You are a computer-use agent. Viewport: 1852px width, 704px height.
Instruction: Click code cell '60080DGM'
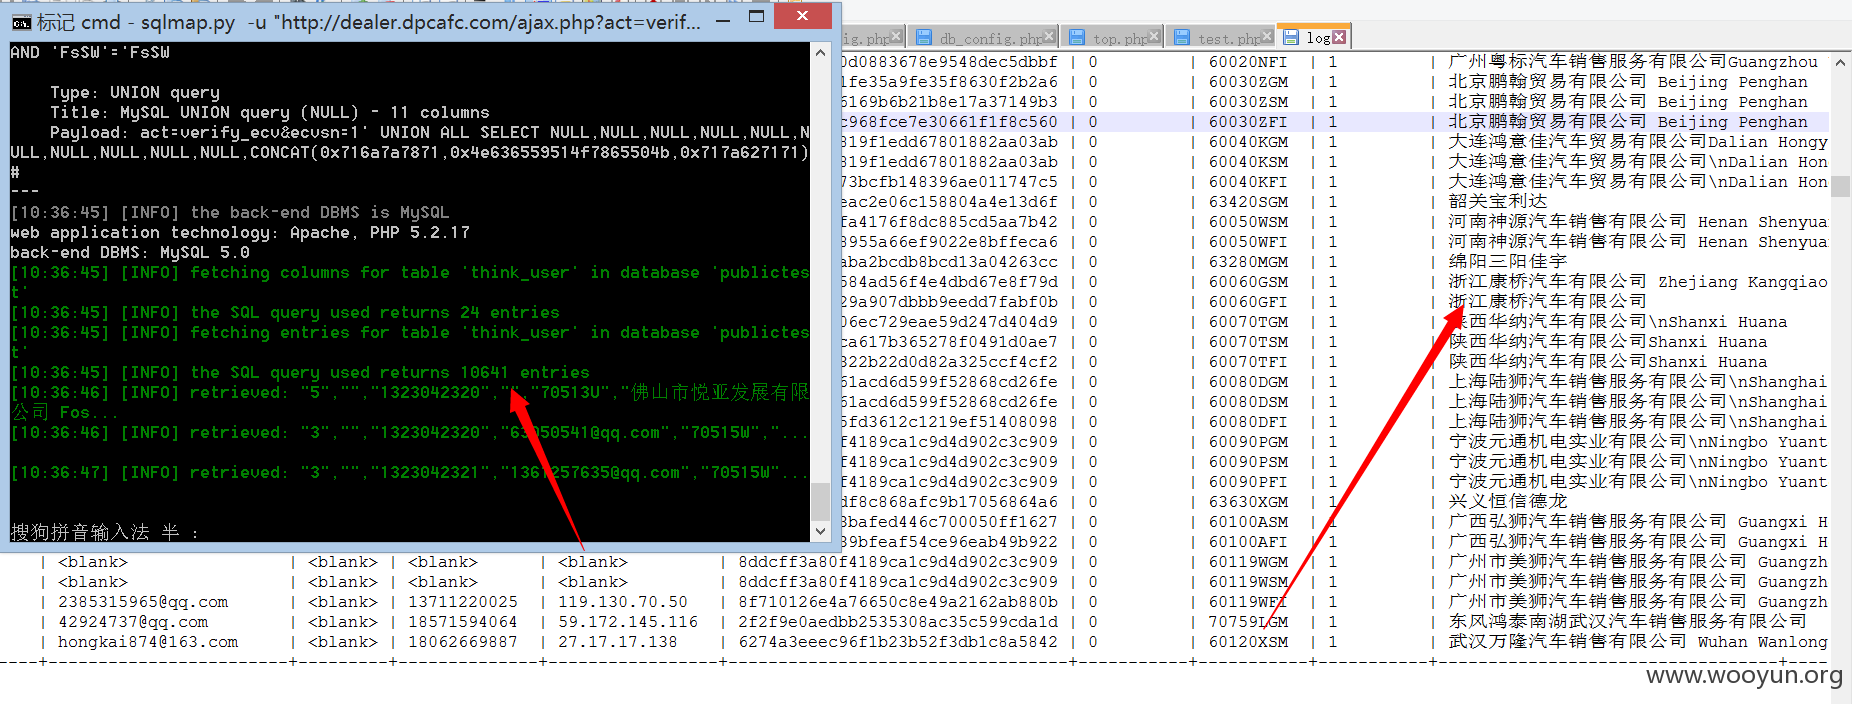click(1248, 382)
